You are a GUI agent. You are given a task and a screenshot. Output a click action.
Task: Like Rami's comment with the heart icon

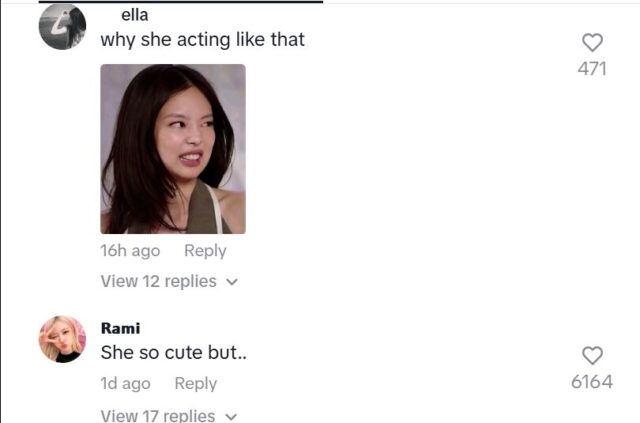click(593, 355)
